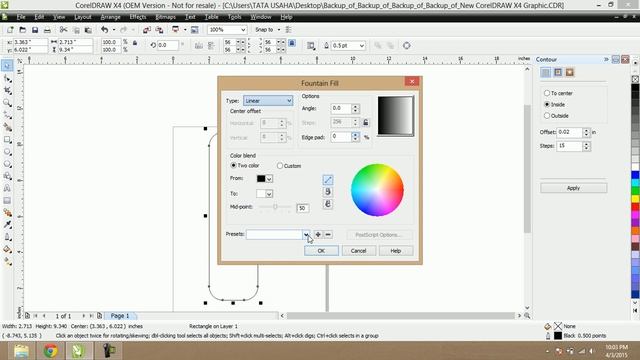640x360 pixels.
Task: Select the Eyedropper tool in the toolbox
Action: pos(7,225)
